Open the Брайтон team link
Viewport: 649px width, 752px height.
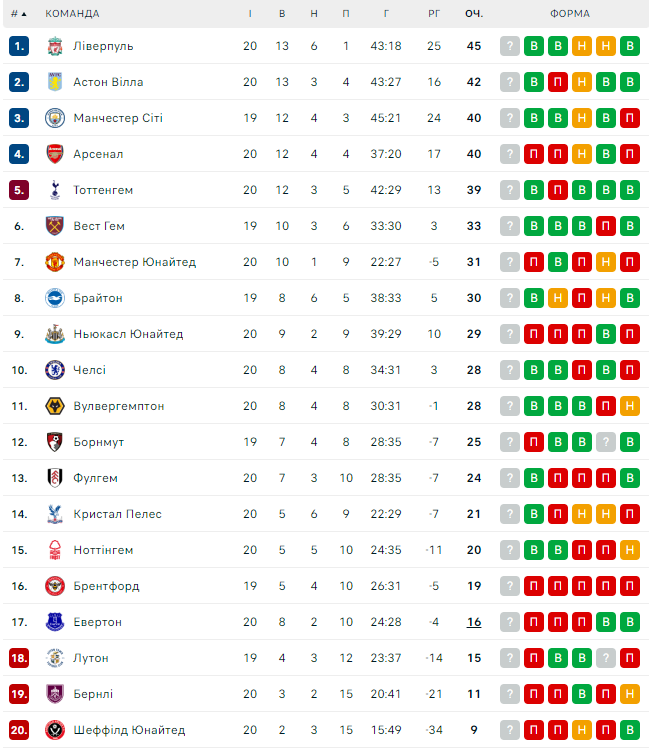tap(98, 298)
